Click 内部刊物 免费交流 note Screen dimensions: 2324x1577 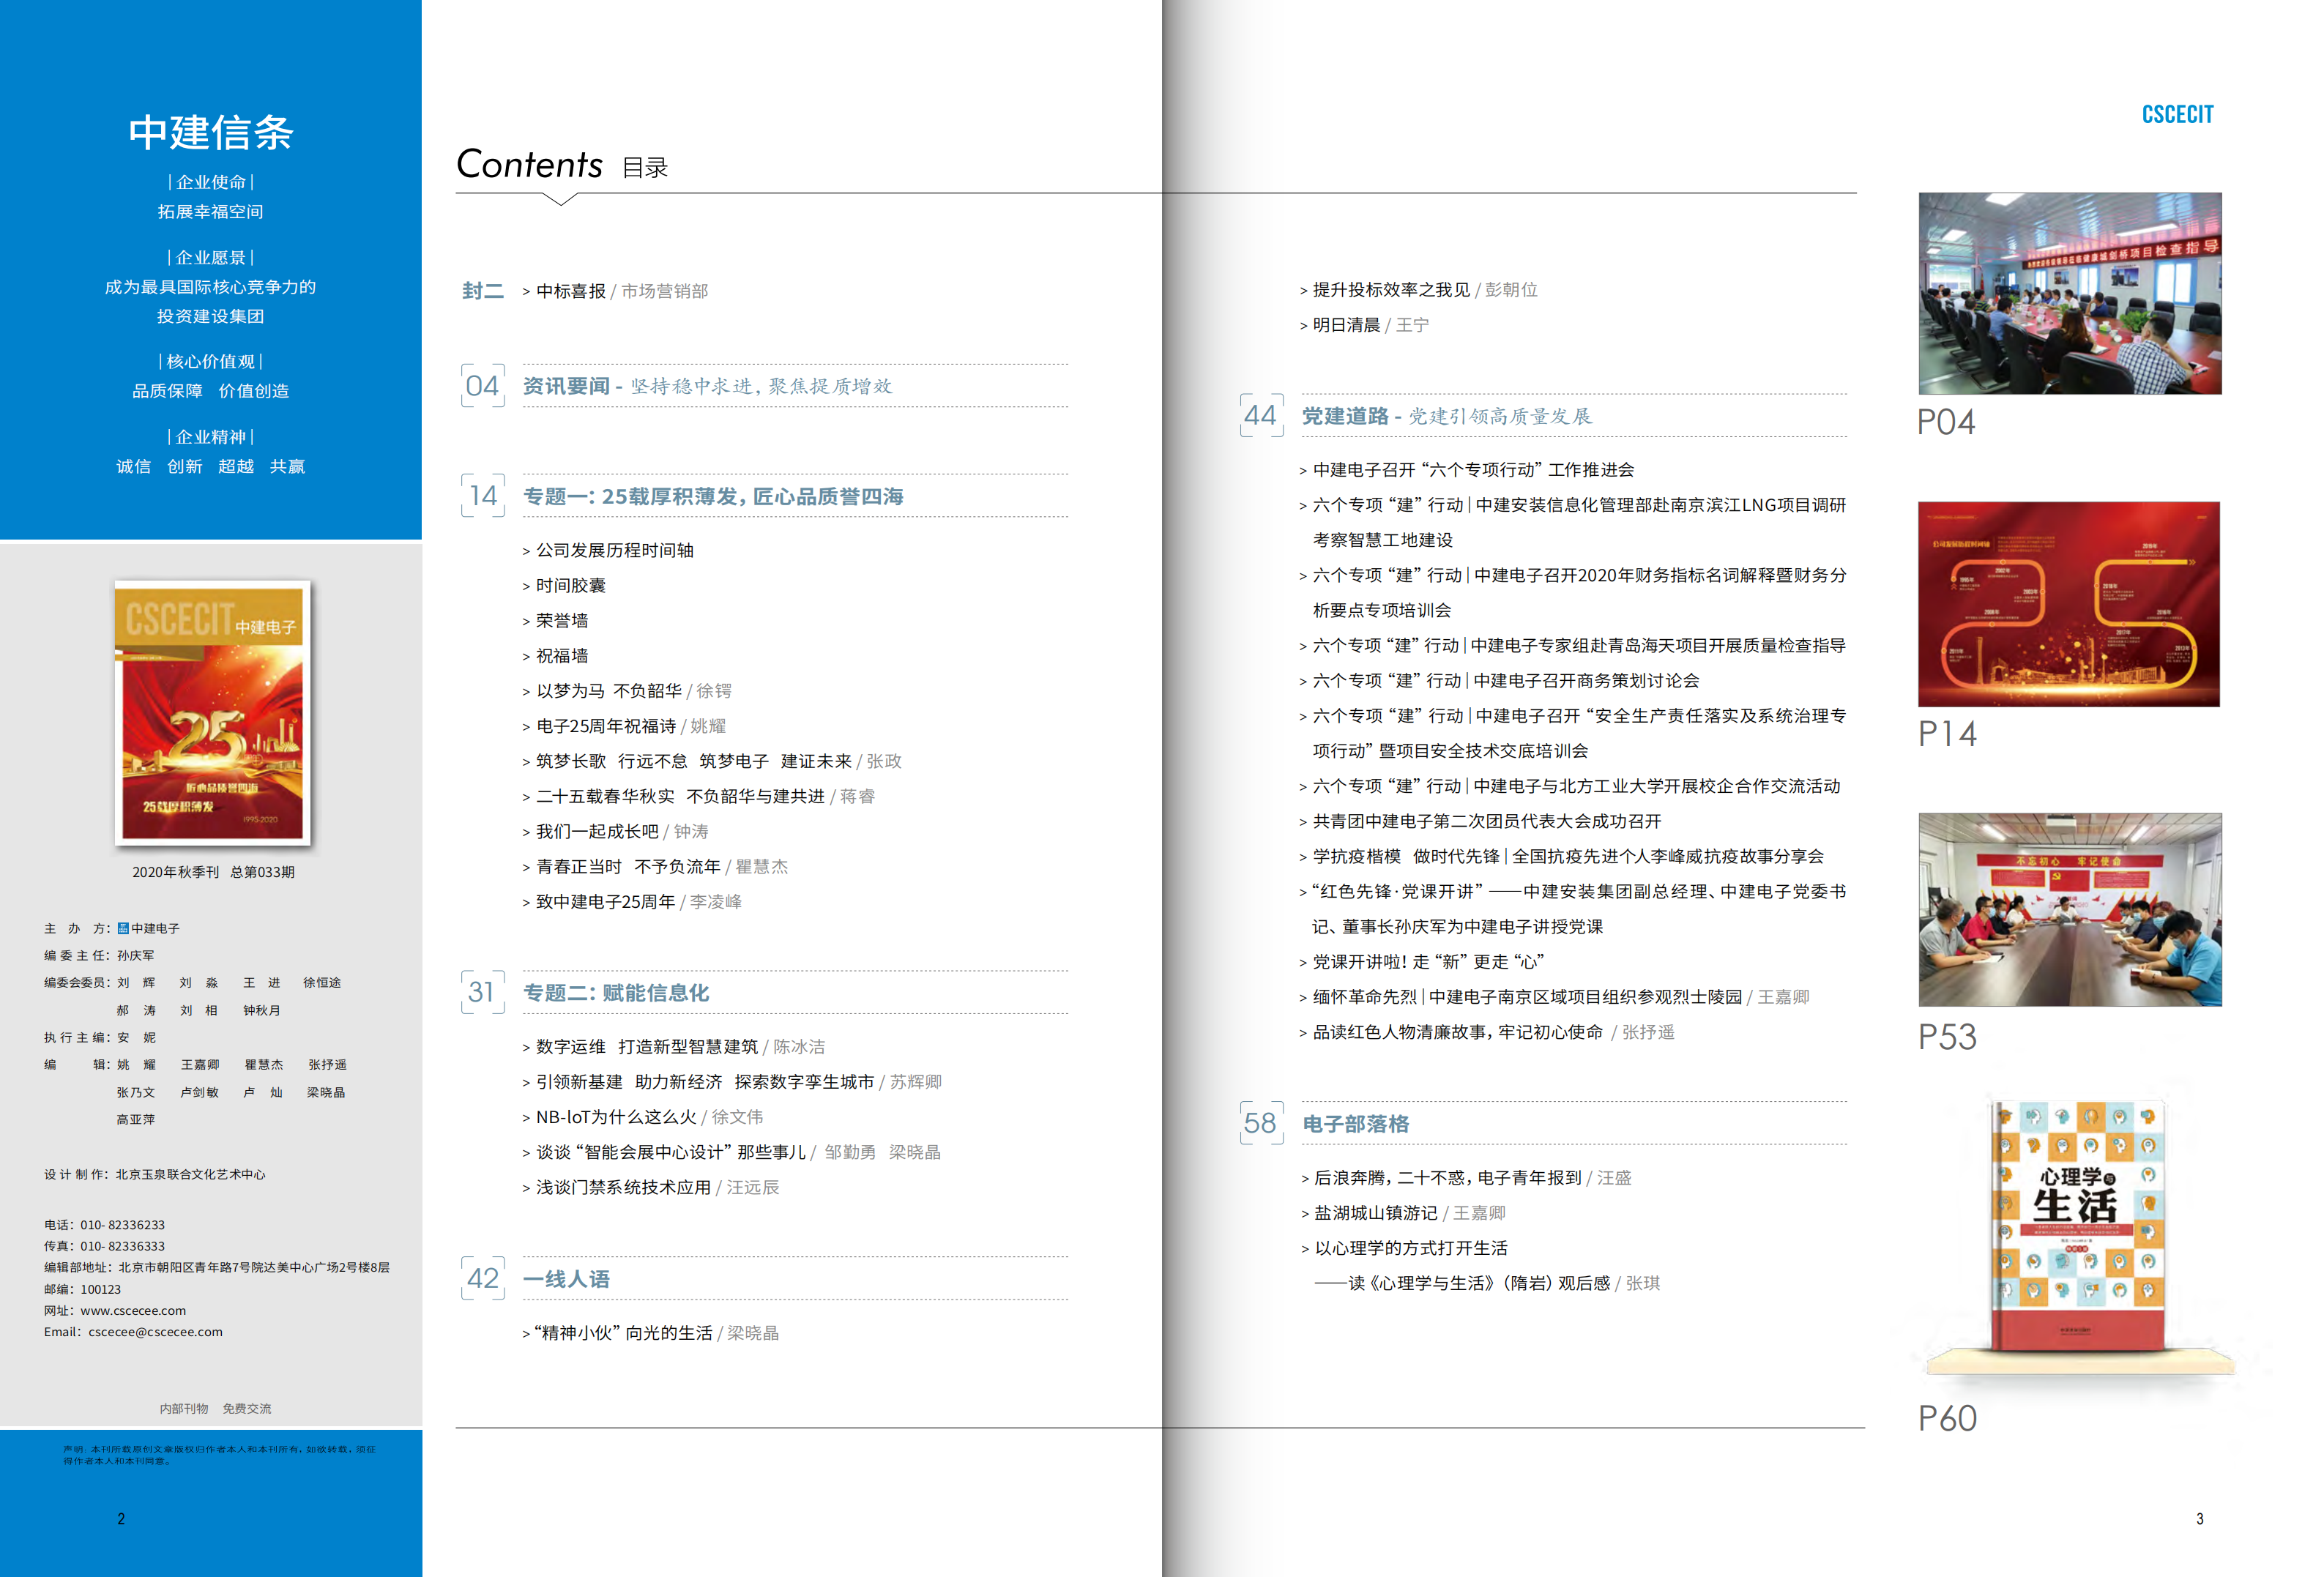(x=215, y=1408)
